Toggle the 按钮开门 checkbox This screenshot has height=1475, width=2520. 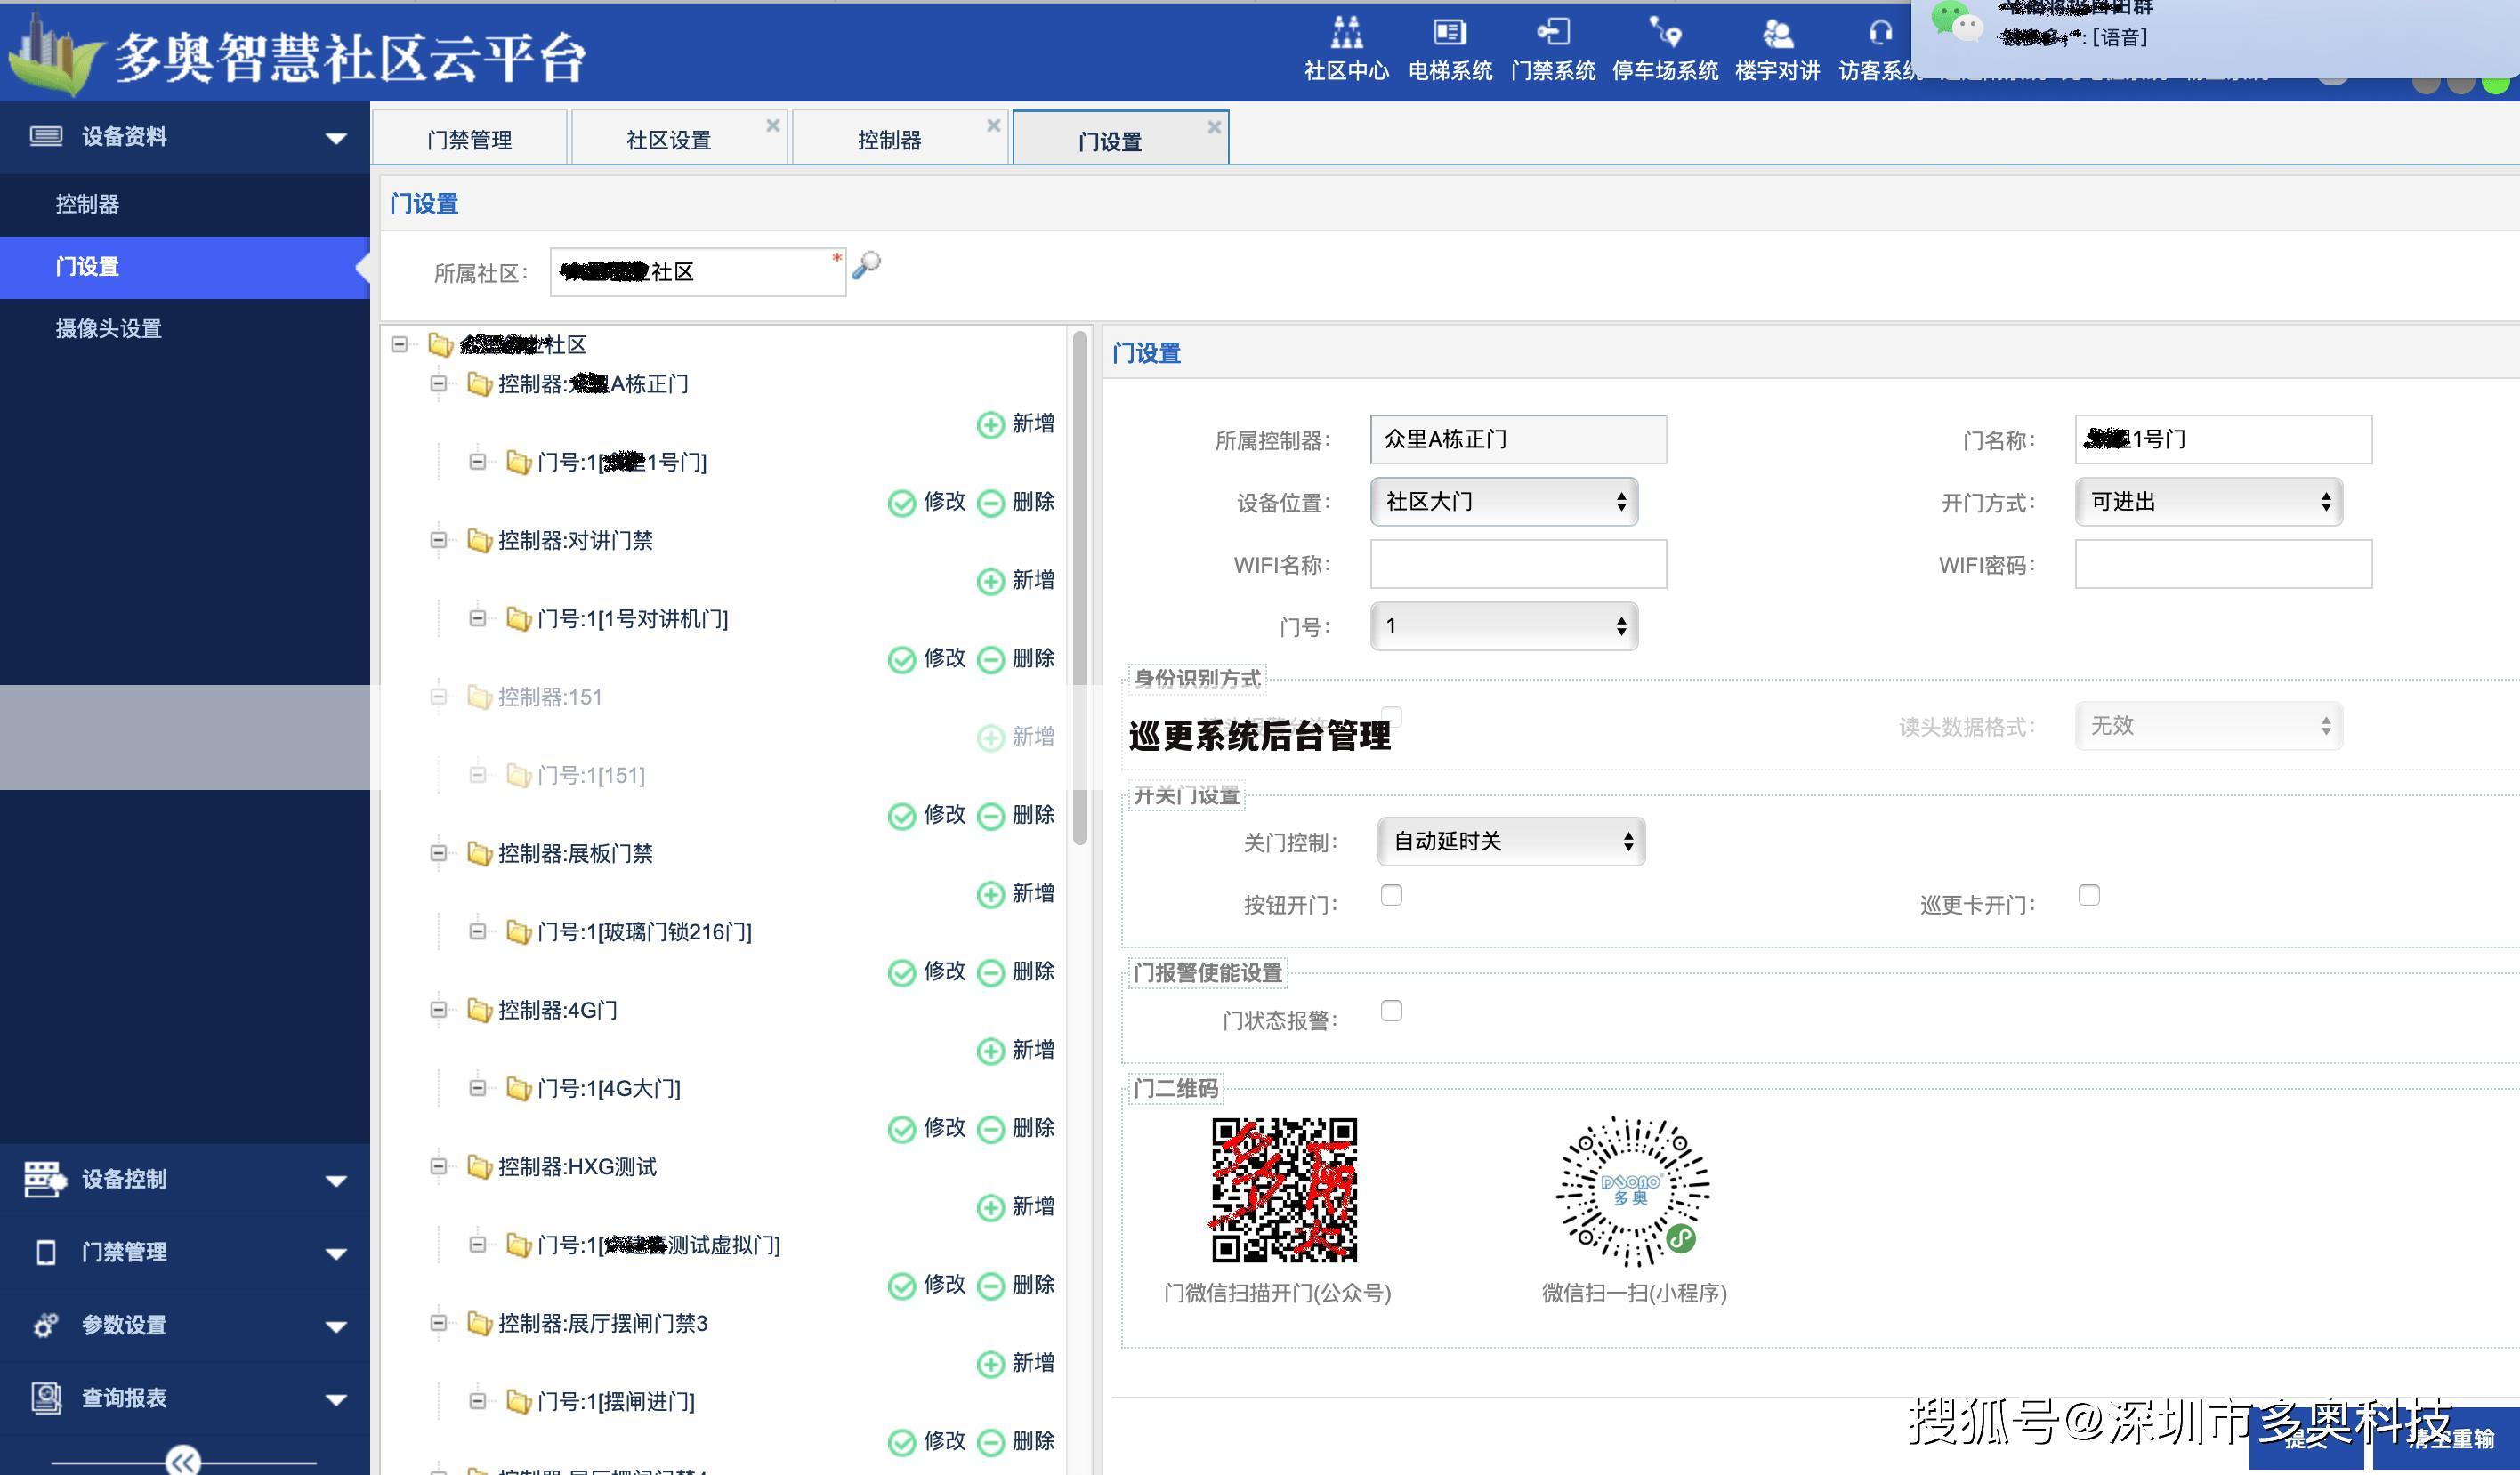[1391, 895]
